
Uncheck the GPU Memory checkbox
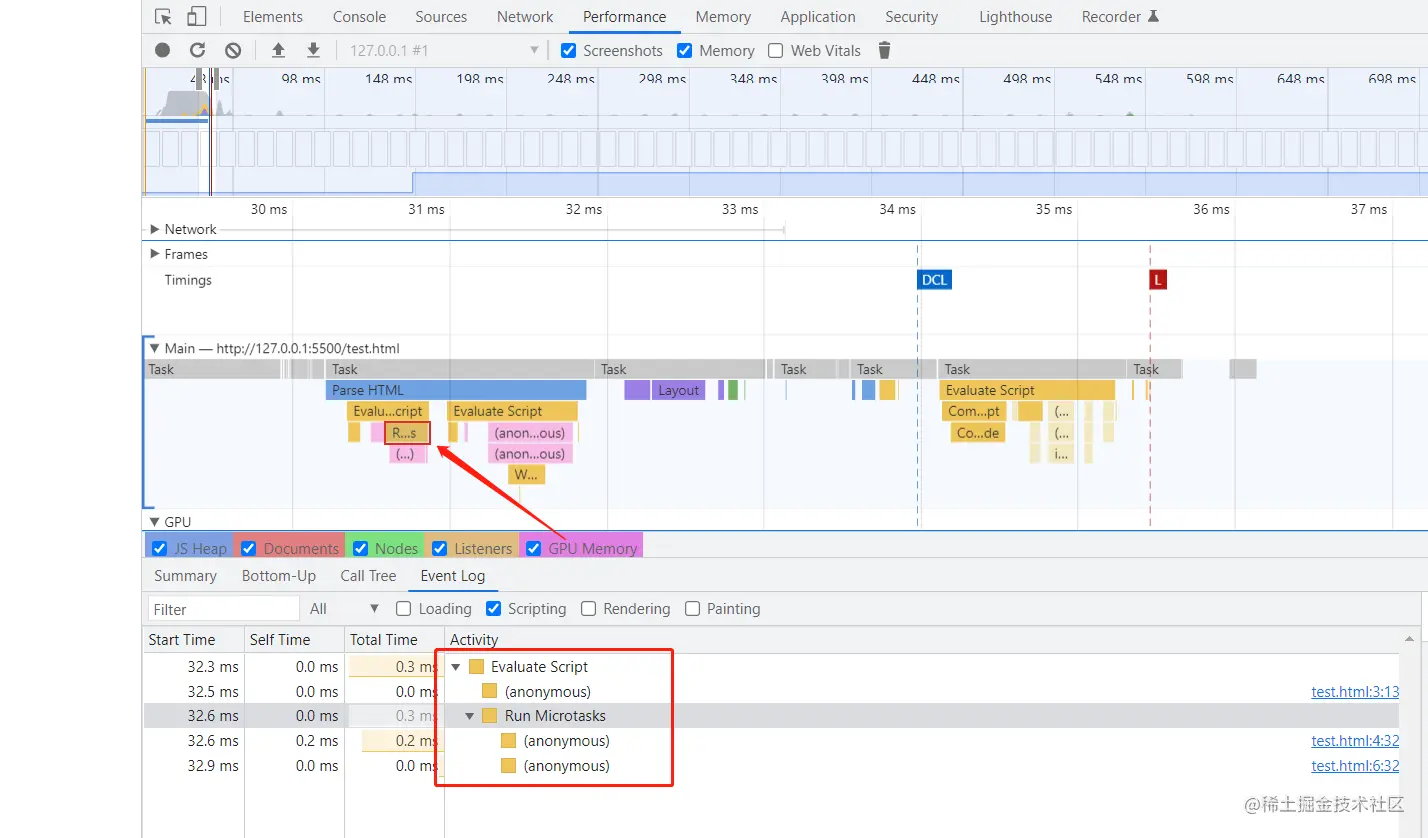[x=533, y=548]
